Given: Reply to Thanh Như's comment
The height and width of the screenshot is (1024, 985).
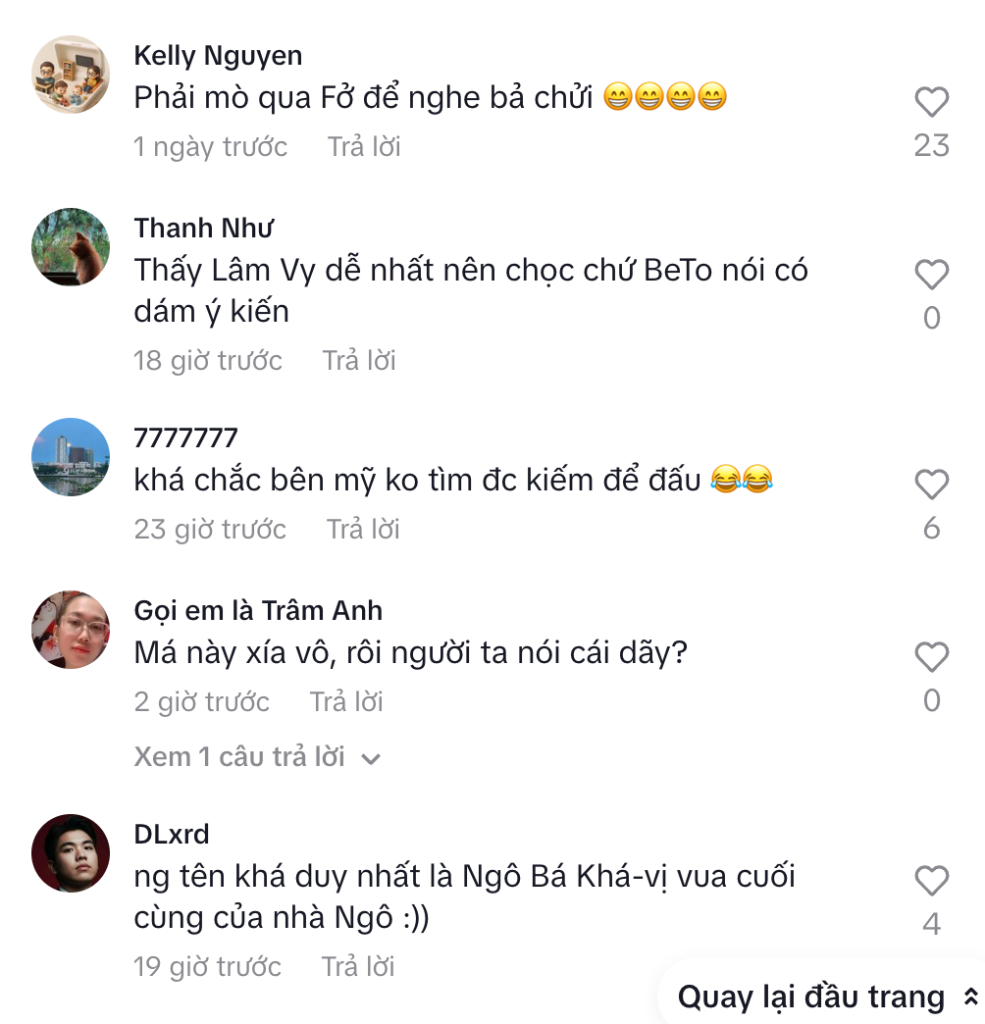Looking at the screenshot, I should pos(358,360).
